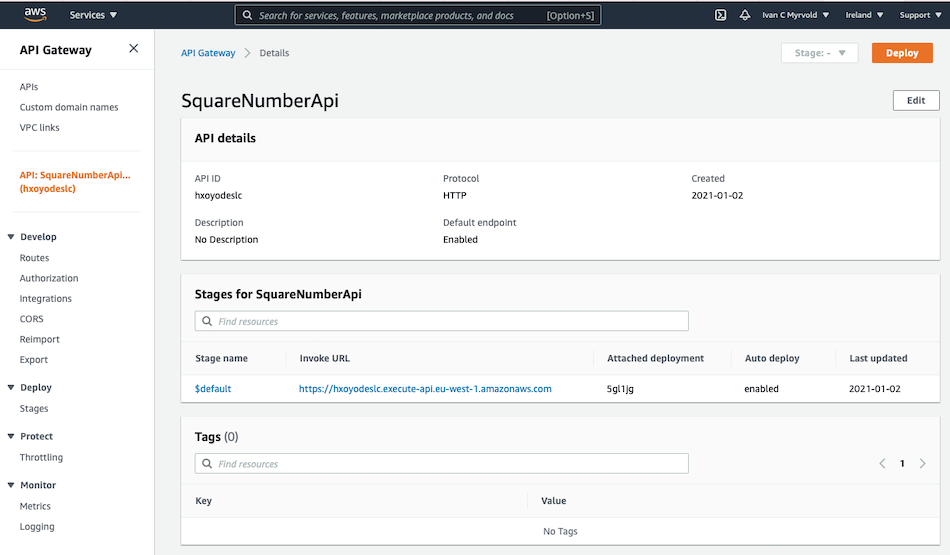Screen dimensions: 950x555
Task: Open the Ireland region selector
Action: coord(864,15)
